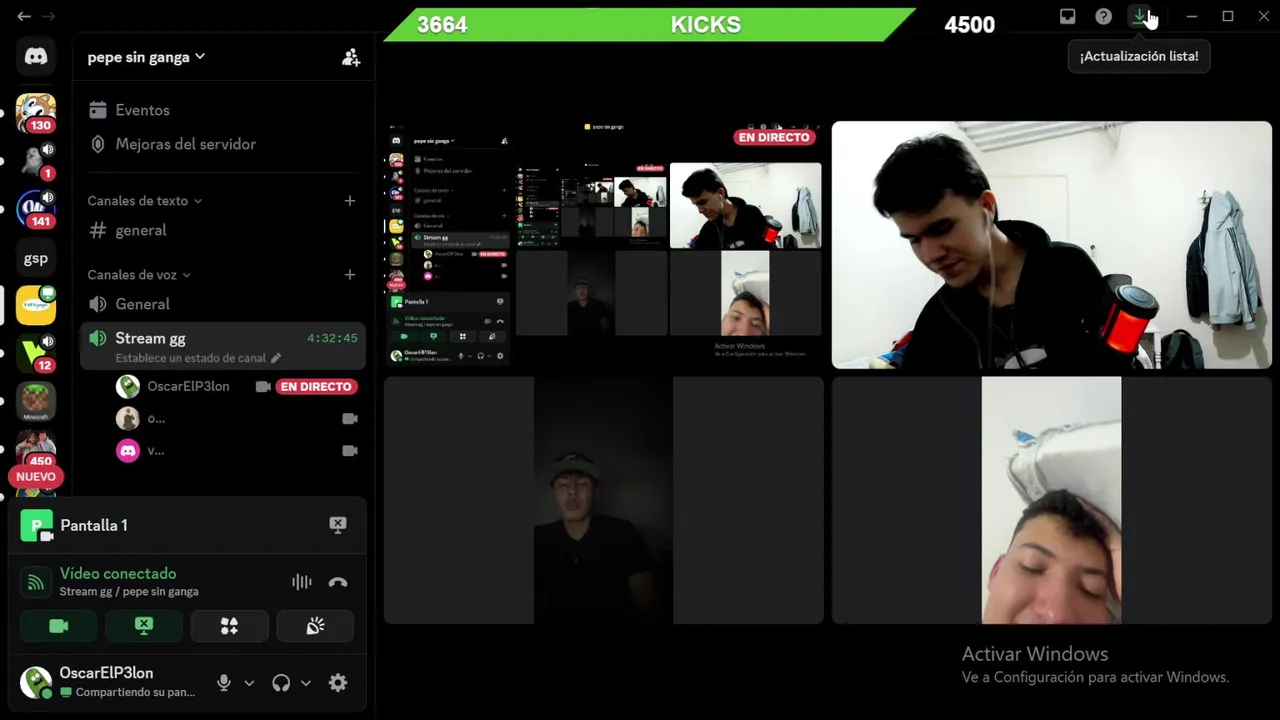Screen dimensions: 1280x720
Task: Open the Pantalla 1 stream
Action: click(93, 525)
